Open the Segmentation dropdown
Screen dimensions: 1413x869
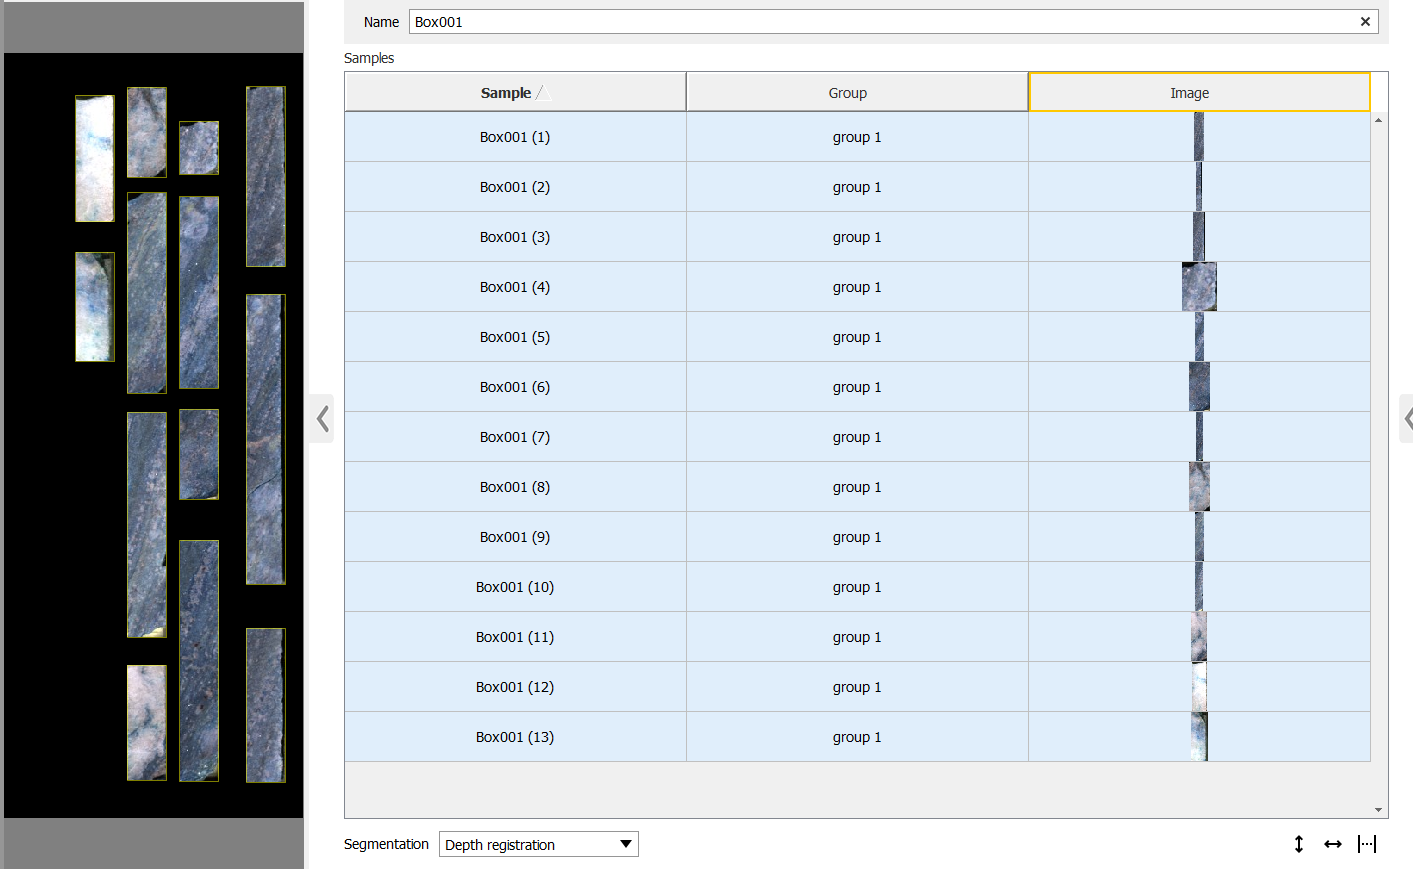(538, 844)
